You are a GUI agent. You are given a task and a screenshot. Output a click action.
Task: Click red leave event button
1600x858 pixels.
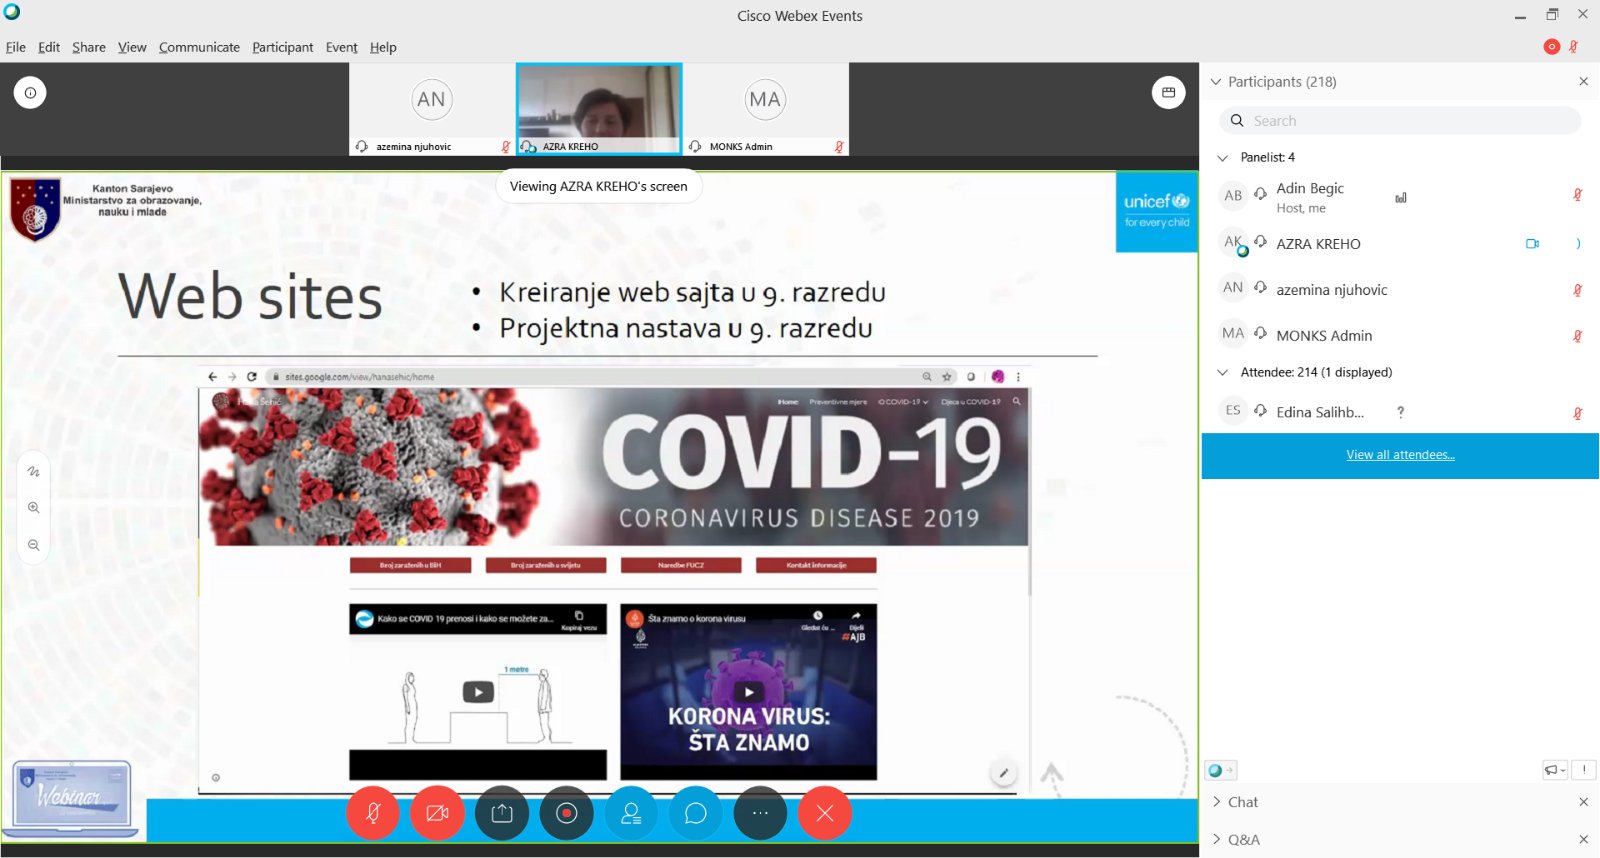coord(824,814)
